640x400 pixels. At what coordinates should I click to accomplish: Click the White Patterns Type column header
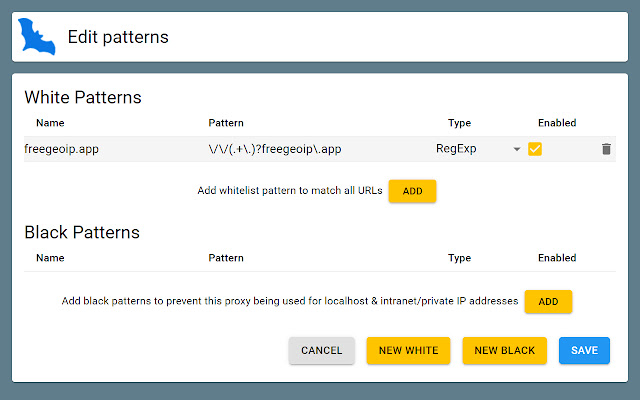pyautogui.click(x=459, y=123)
